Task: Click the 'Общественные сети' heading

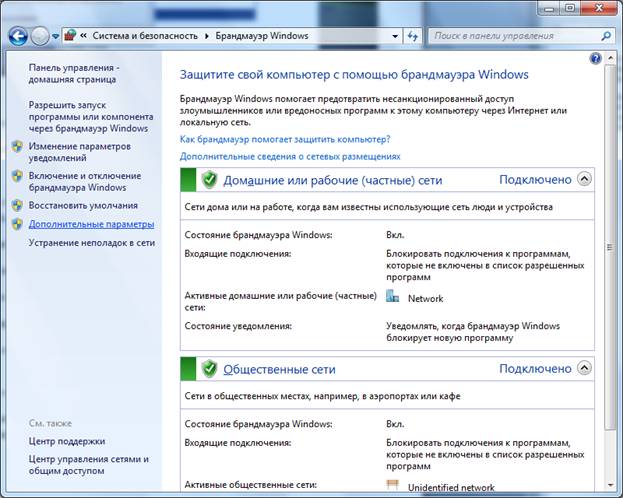Action: tap(279, 369)
